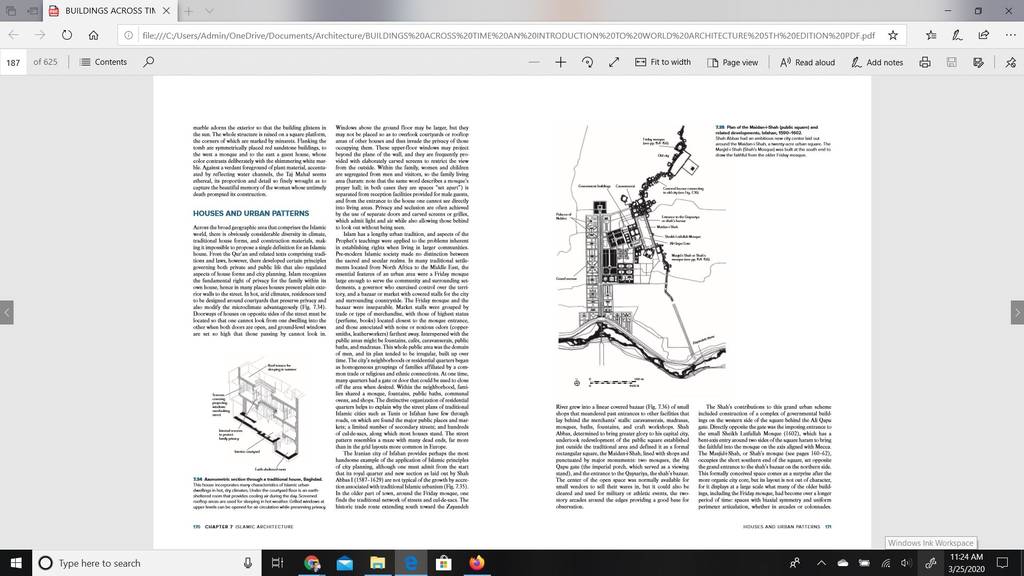The height and width of the screenshot is (576, 1024).
Task: Click the page number field showing 187
Action: 13,62
